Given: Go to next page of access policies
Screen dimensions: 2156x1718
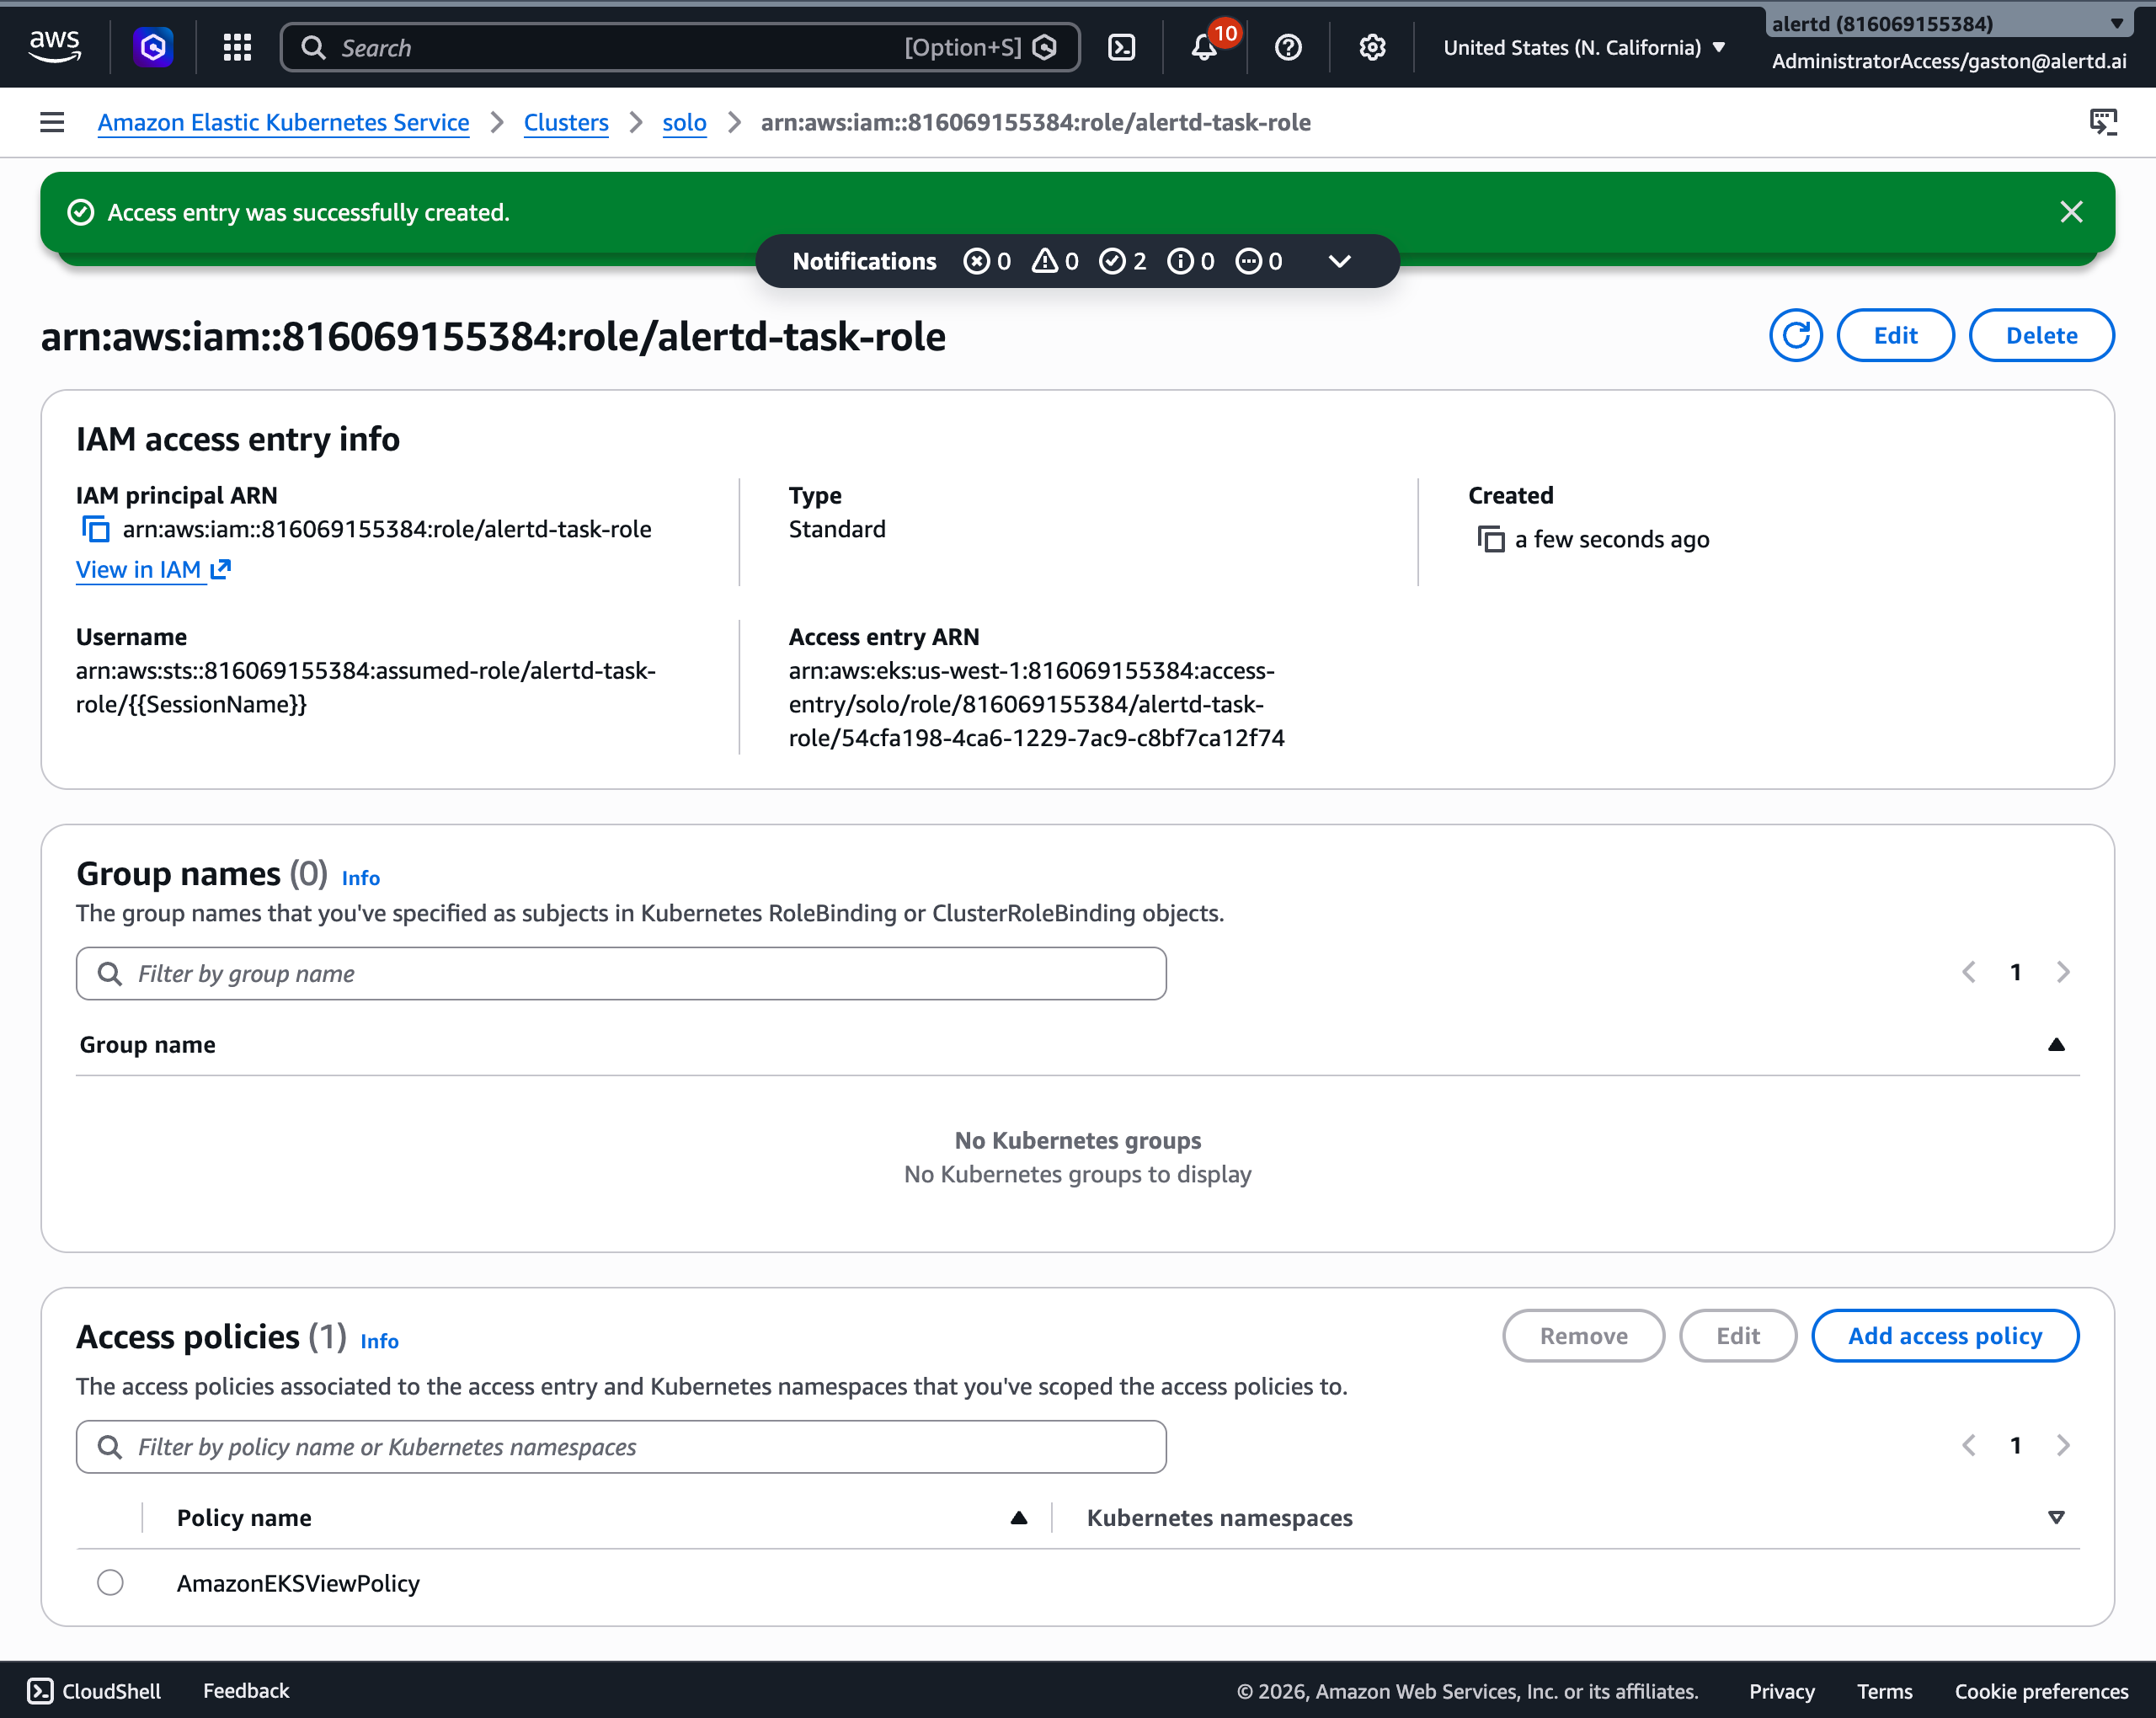Looking at the screenshot, I should pos(2062,1445).
